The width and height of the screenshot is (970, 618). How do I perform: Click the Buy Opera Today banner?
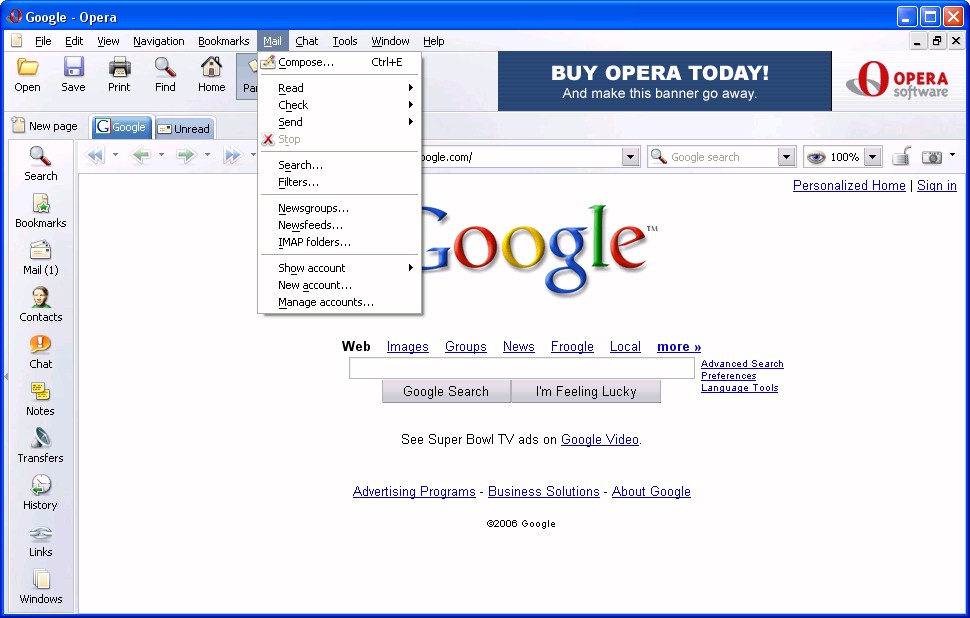664,81
